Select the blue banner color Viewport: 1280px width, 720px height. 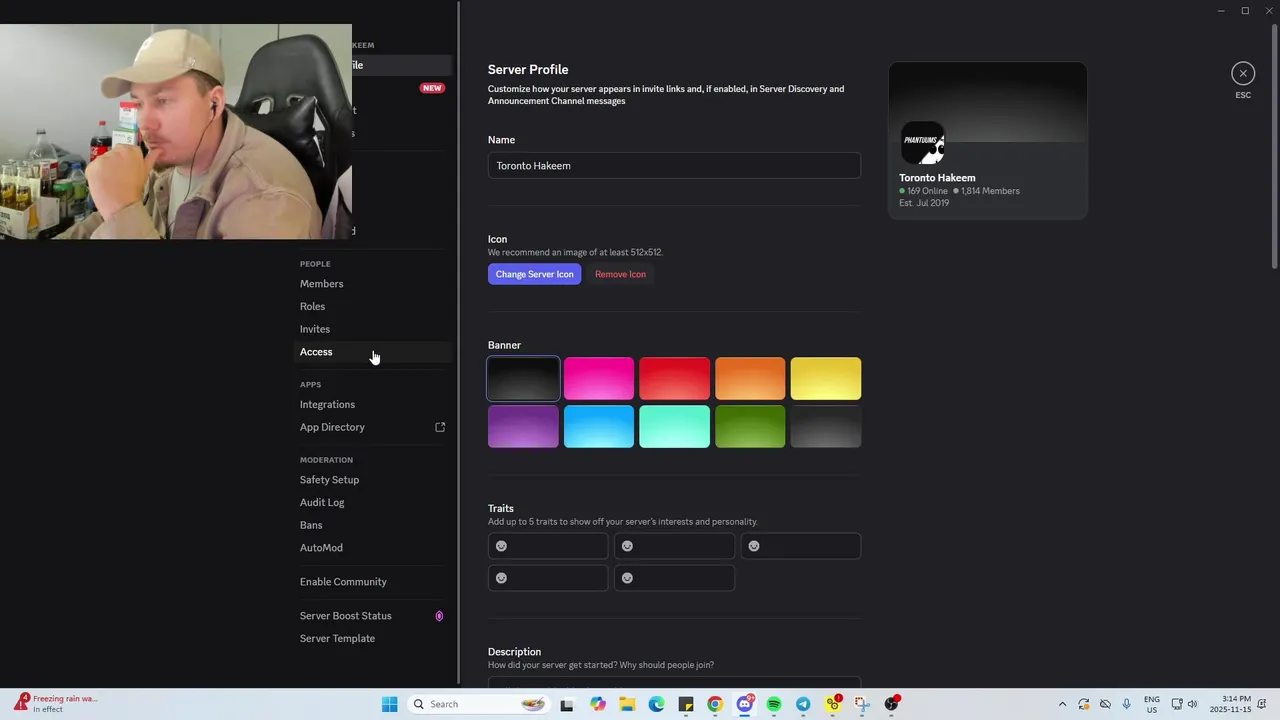599,426
